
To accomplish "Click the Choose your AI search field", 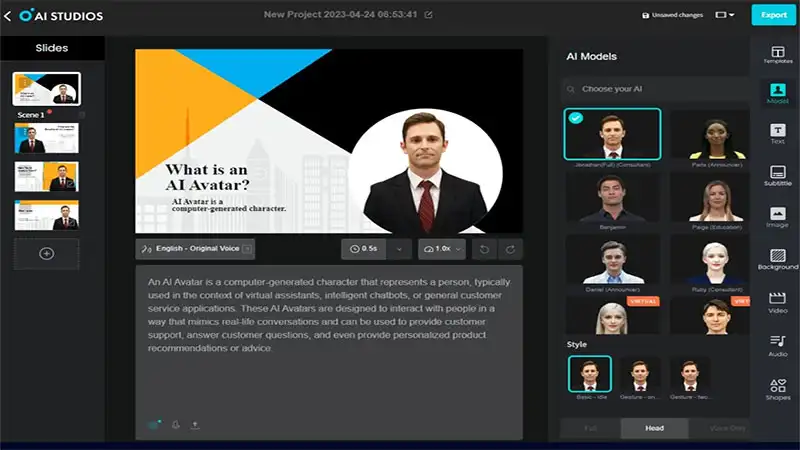I will (x=656, y=89).
